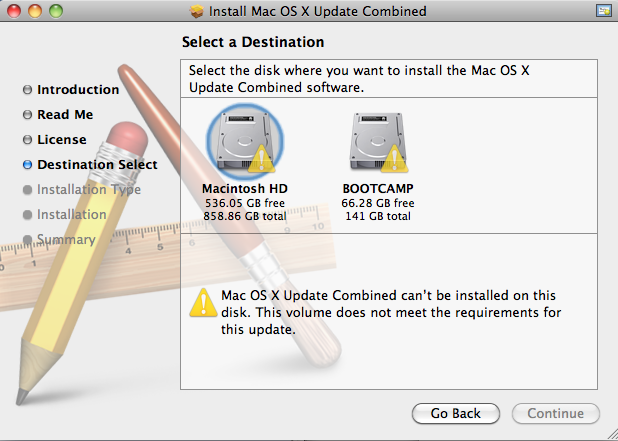Select the BOOTCAMP drive icon
The image size is (618, 441).
(376, 141)
